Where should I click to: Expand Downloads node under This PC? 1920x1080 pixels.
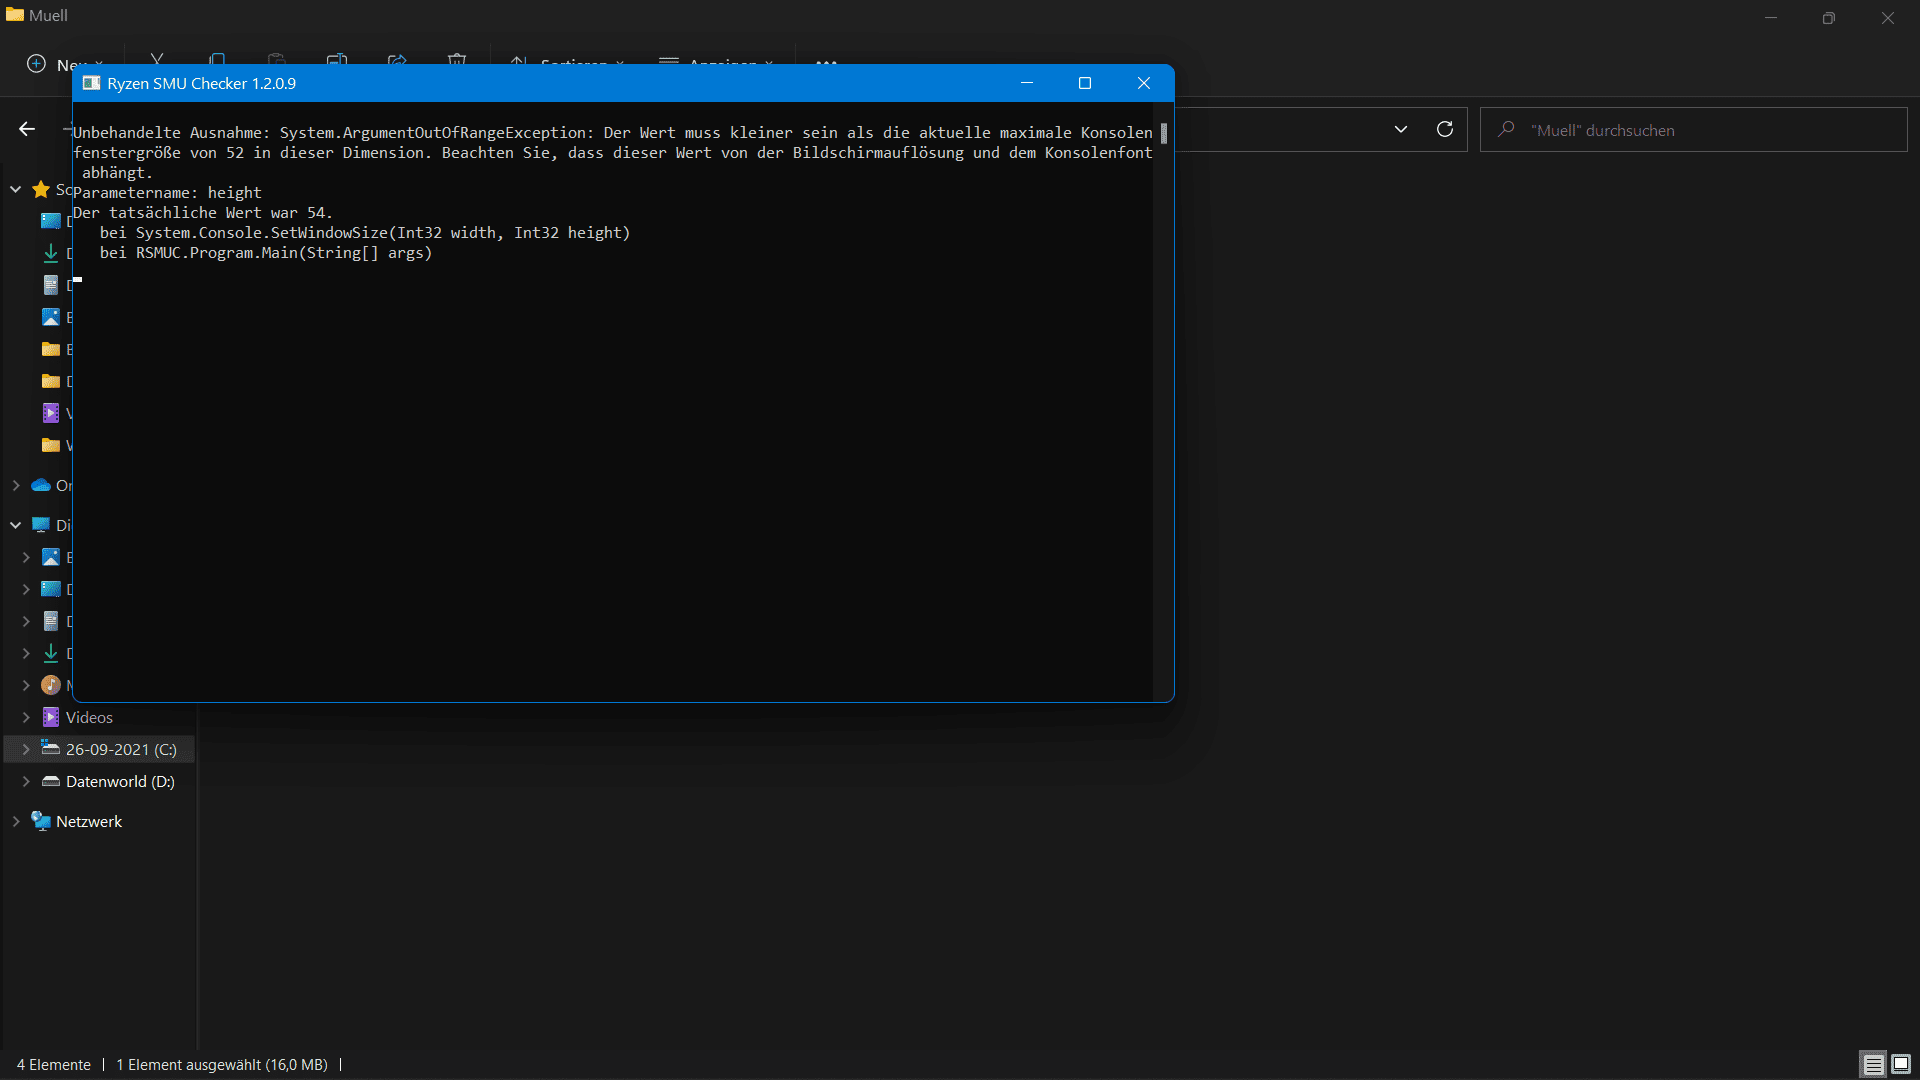tap(26, 653)
